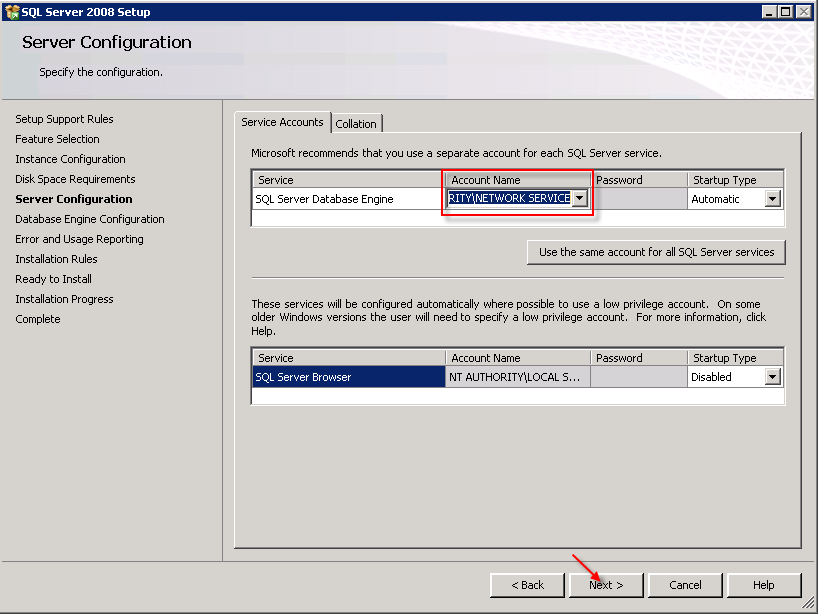This screenshot has width=818, height=615.
Task: Click the Database Engine password field
Action: coord(639,199)
